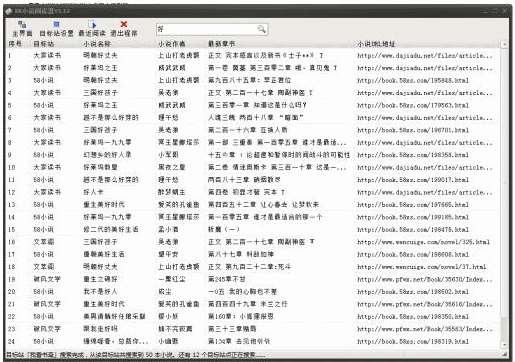Click the app icon in the title bar
This screenshot has width=515, height=362.
(x=9, y=11)
